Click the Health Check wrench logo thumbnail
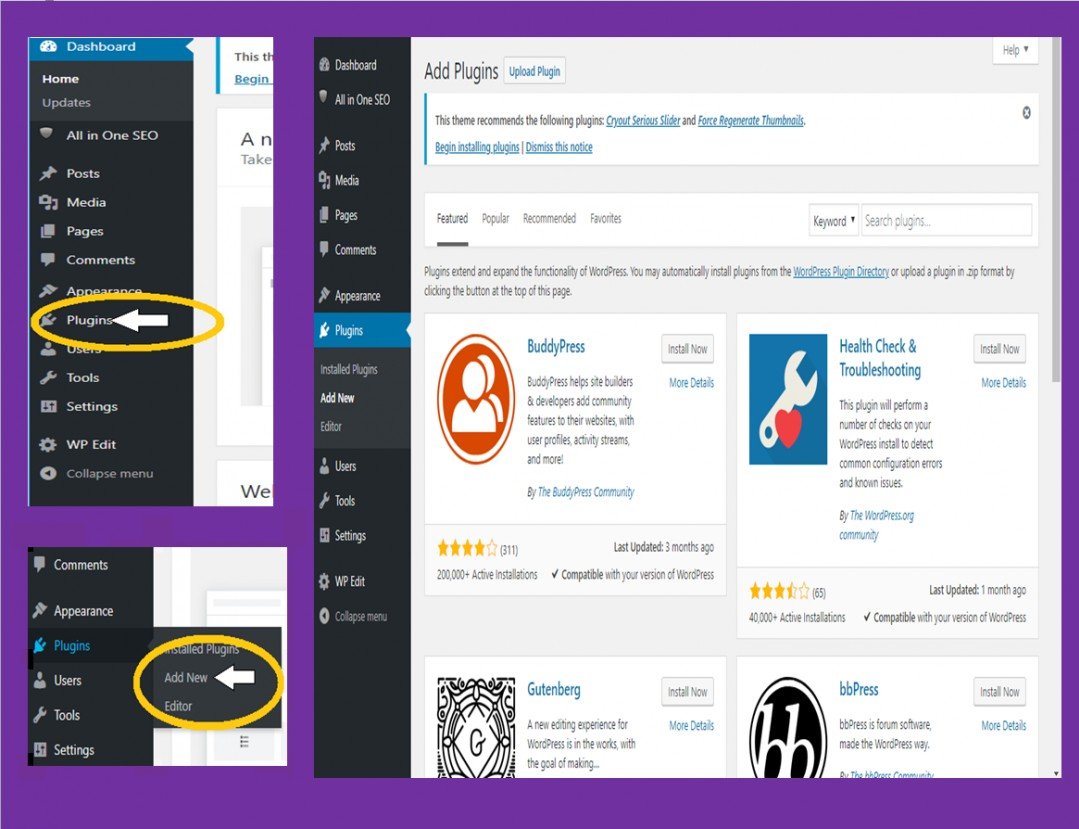 [788, 399]
